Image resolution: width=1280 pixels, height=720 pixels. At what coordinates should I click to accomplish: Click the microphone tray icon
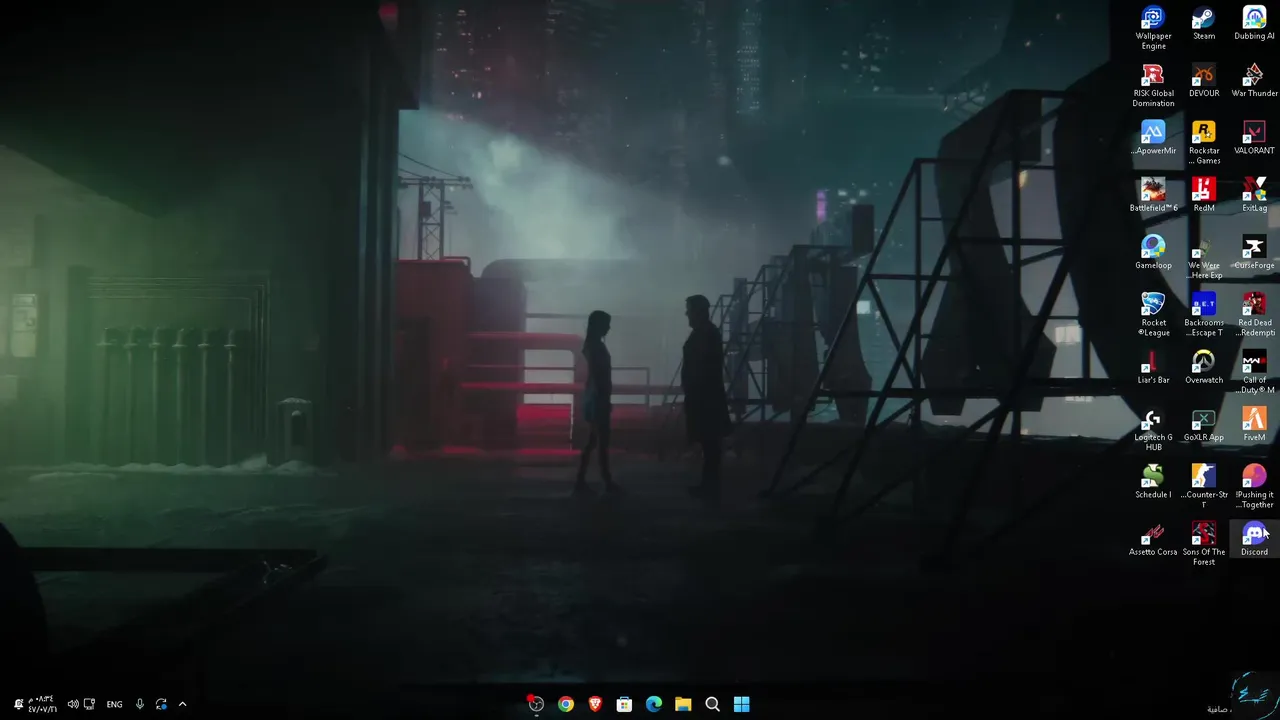139,704
